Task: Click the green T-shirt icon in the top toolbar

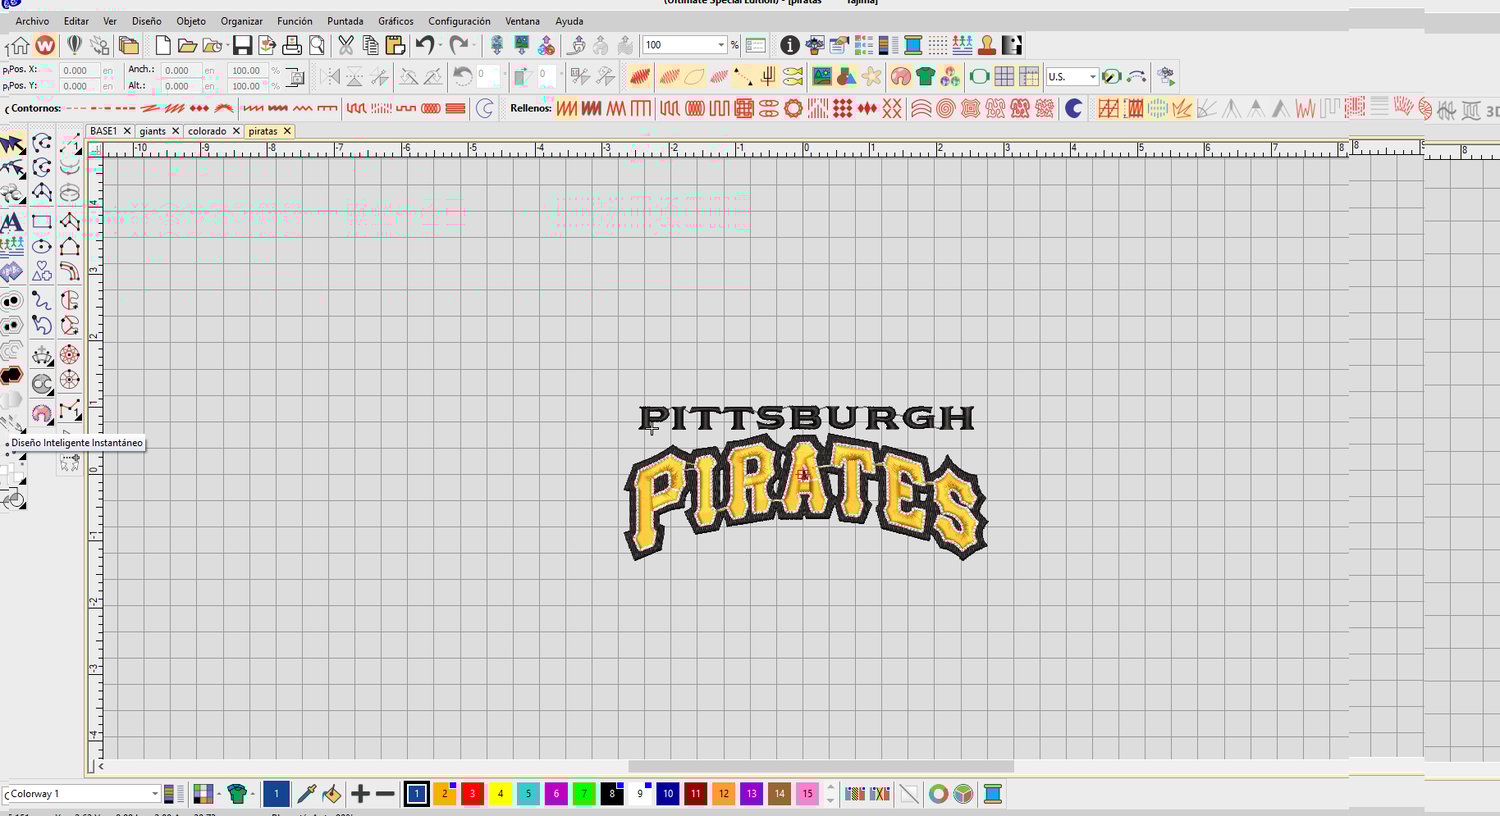Action: (x=925, y=76)
